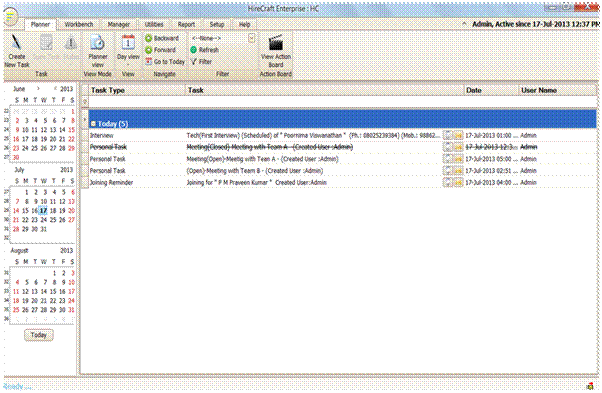This screenshot has height=393, width=602.
Task: Select July 31 in the mini calendar
Action: tap(44, 229)
